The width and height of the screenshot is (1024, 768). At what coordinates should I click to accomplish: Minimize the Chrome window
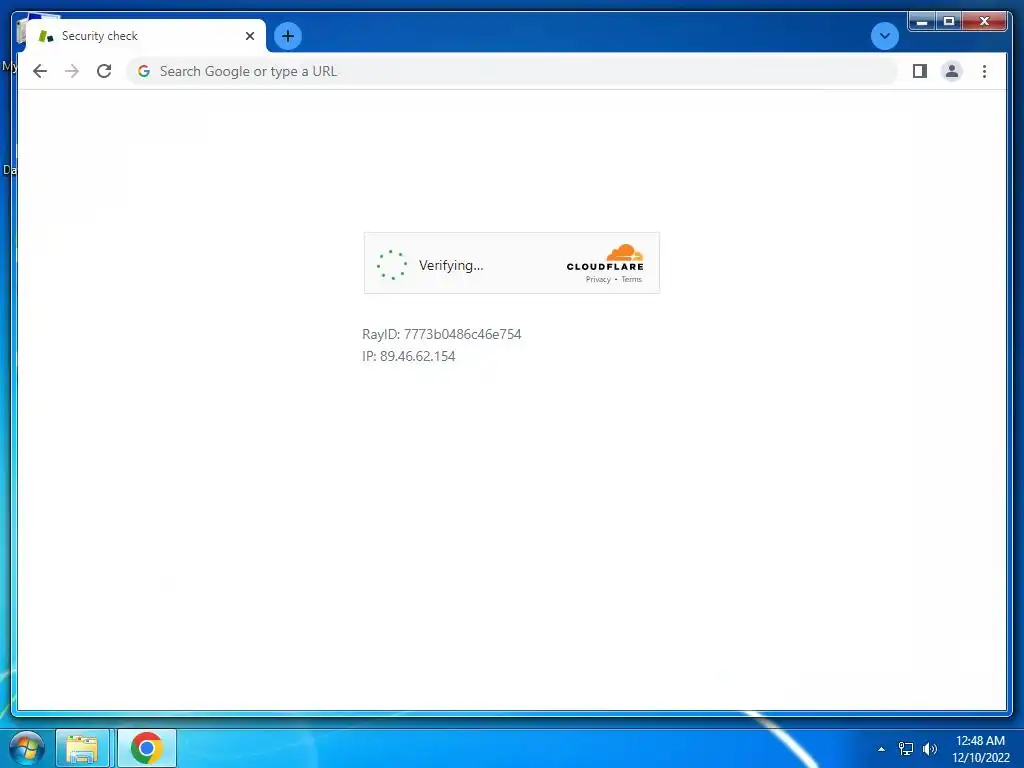pos(922,22)
